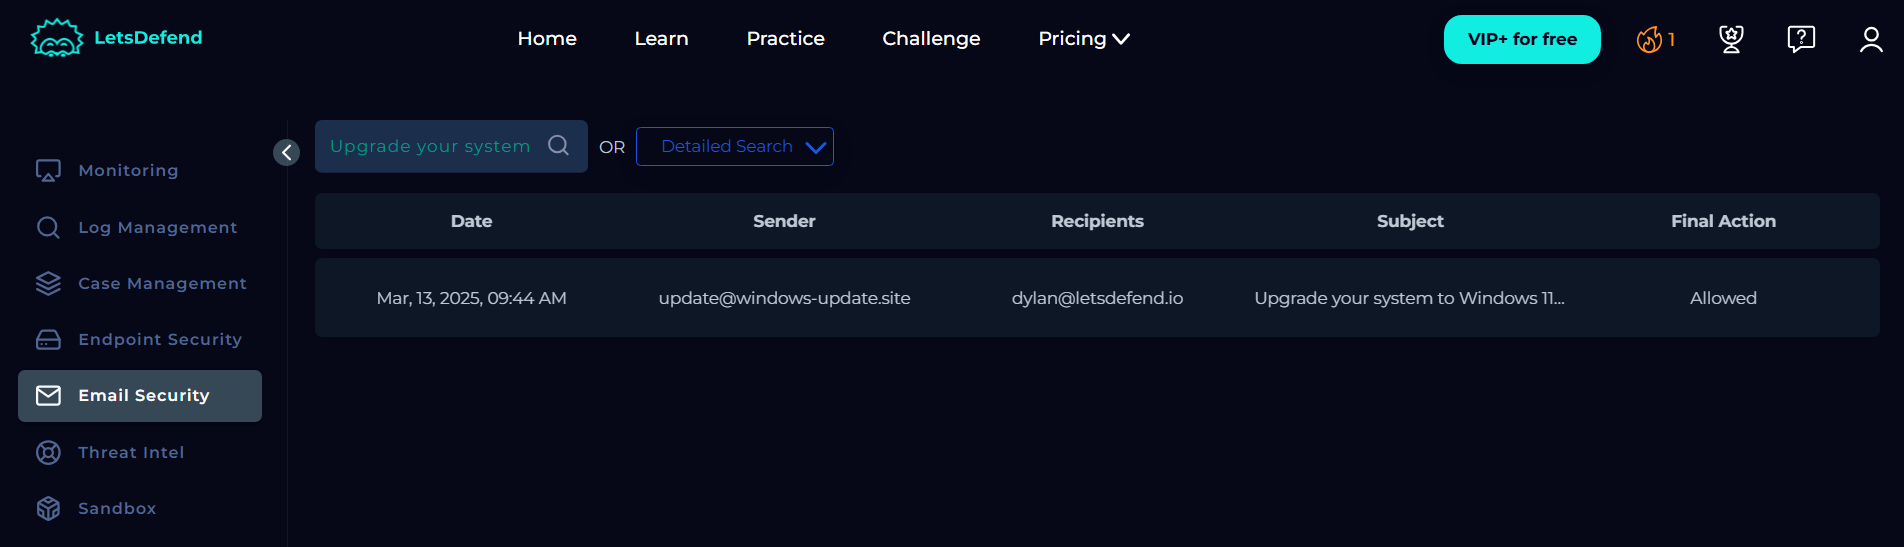Click the LetsDefend logo icon
Screen dimensions: 1904x547
point(57,38)
